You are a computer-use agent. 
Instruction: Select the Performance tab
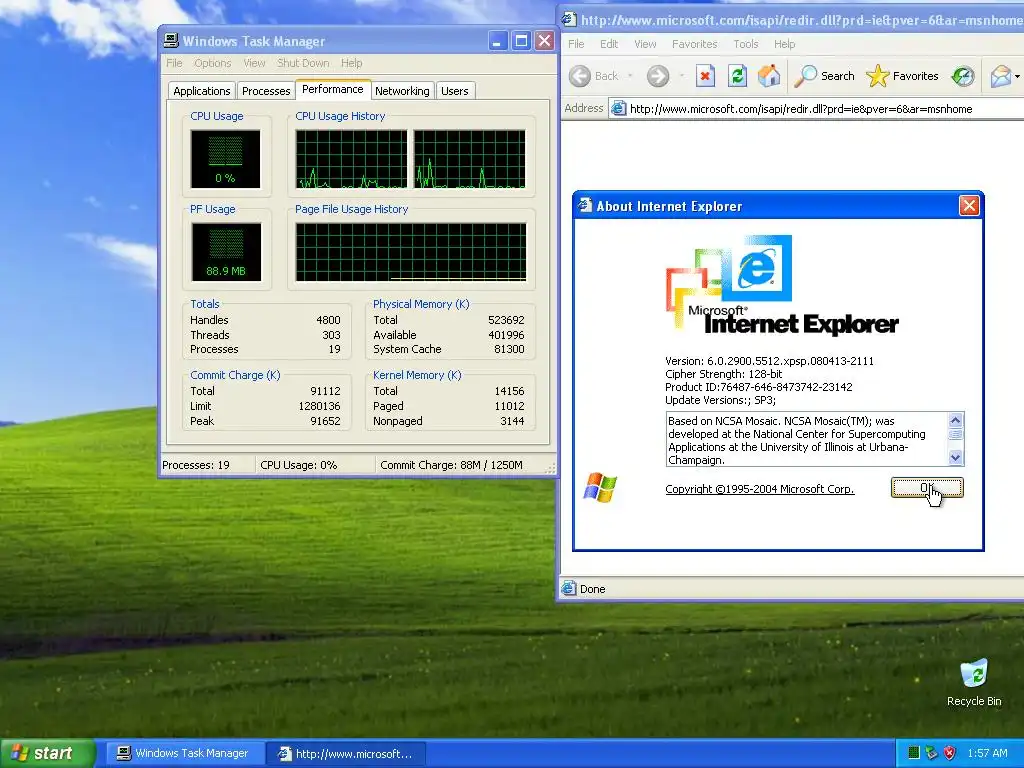pos(332,89)
